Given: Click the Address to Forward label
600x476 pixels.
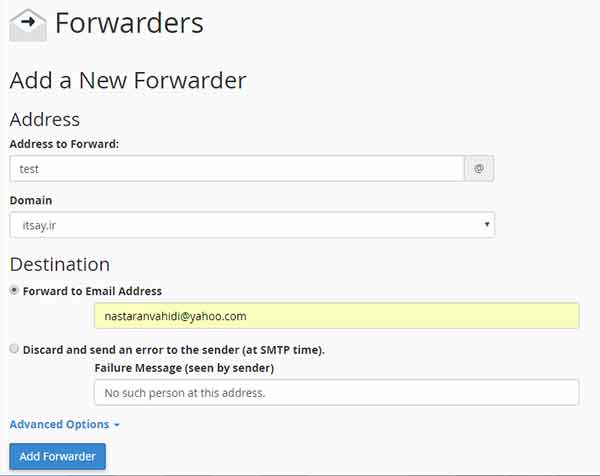Looking at the screenshot, I should pos(64,144).
